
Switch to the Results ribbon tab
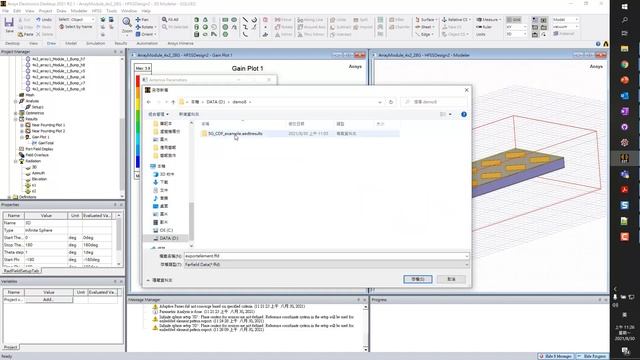click(121, 43)
